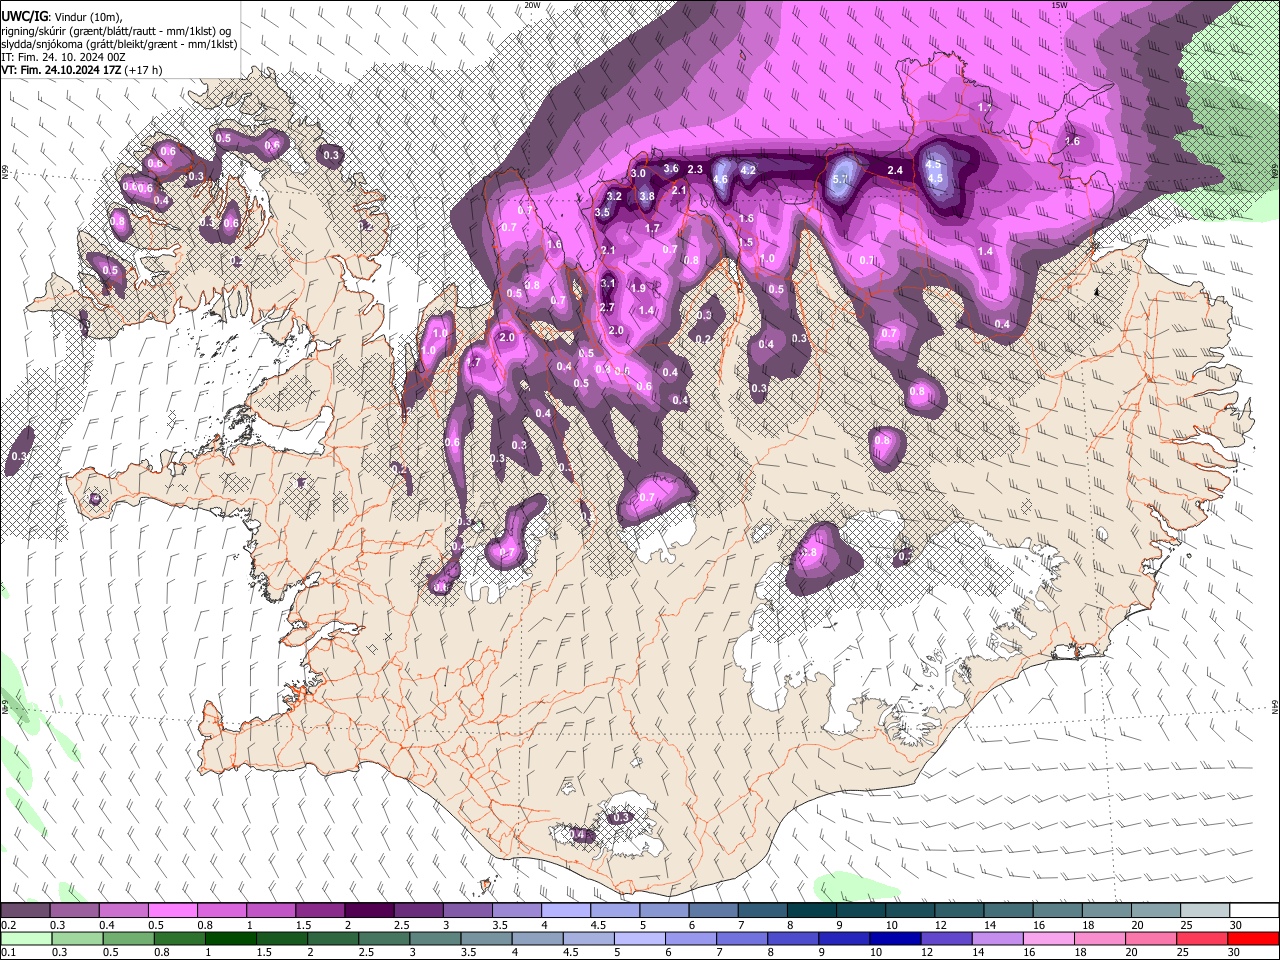Click the 66N label on right edge
The width and height of the screenshot is (1280, 960).
click(x=1275, y=171)
